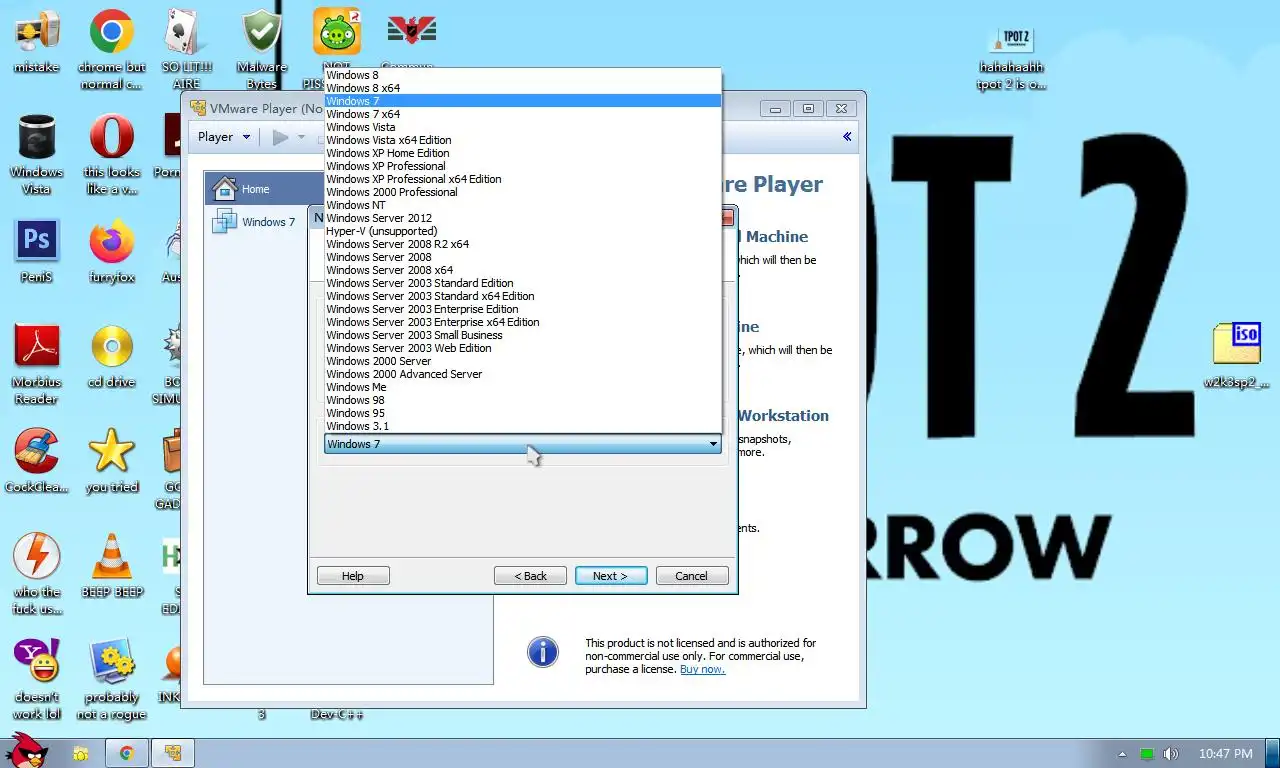The height and width of the screenshot is (768, 1280).
Task: Pick Windows 2000 Advanced Server
Action: point(523,374)
